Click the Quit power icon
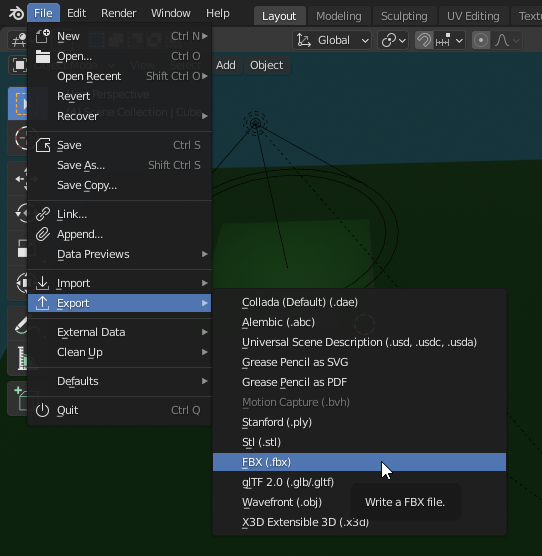 click(43, 410)
